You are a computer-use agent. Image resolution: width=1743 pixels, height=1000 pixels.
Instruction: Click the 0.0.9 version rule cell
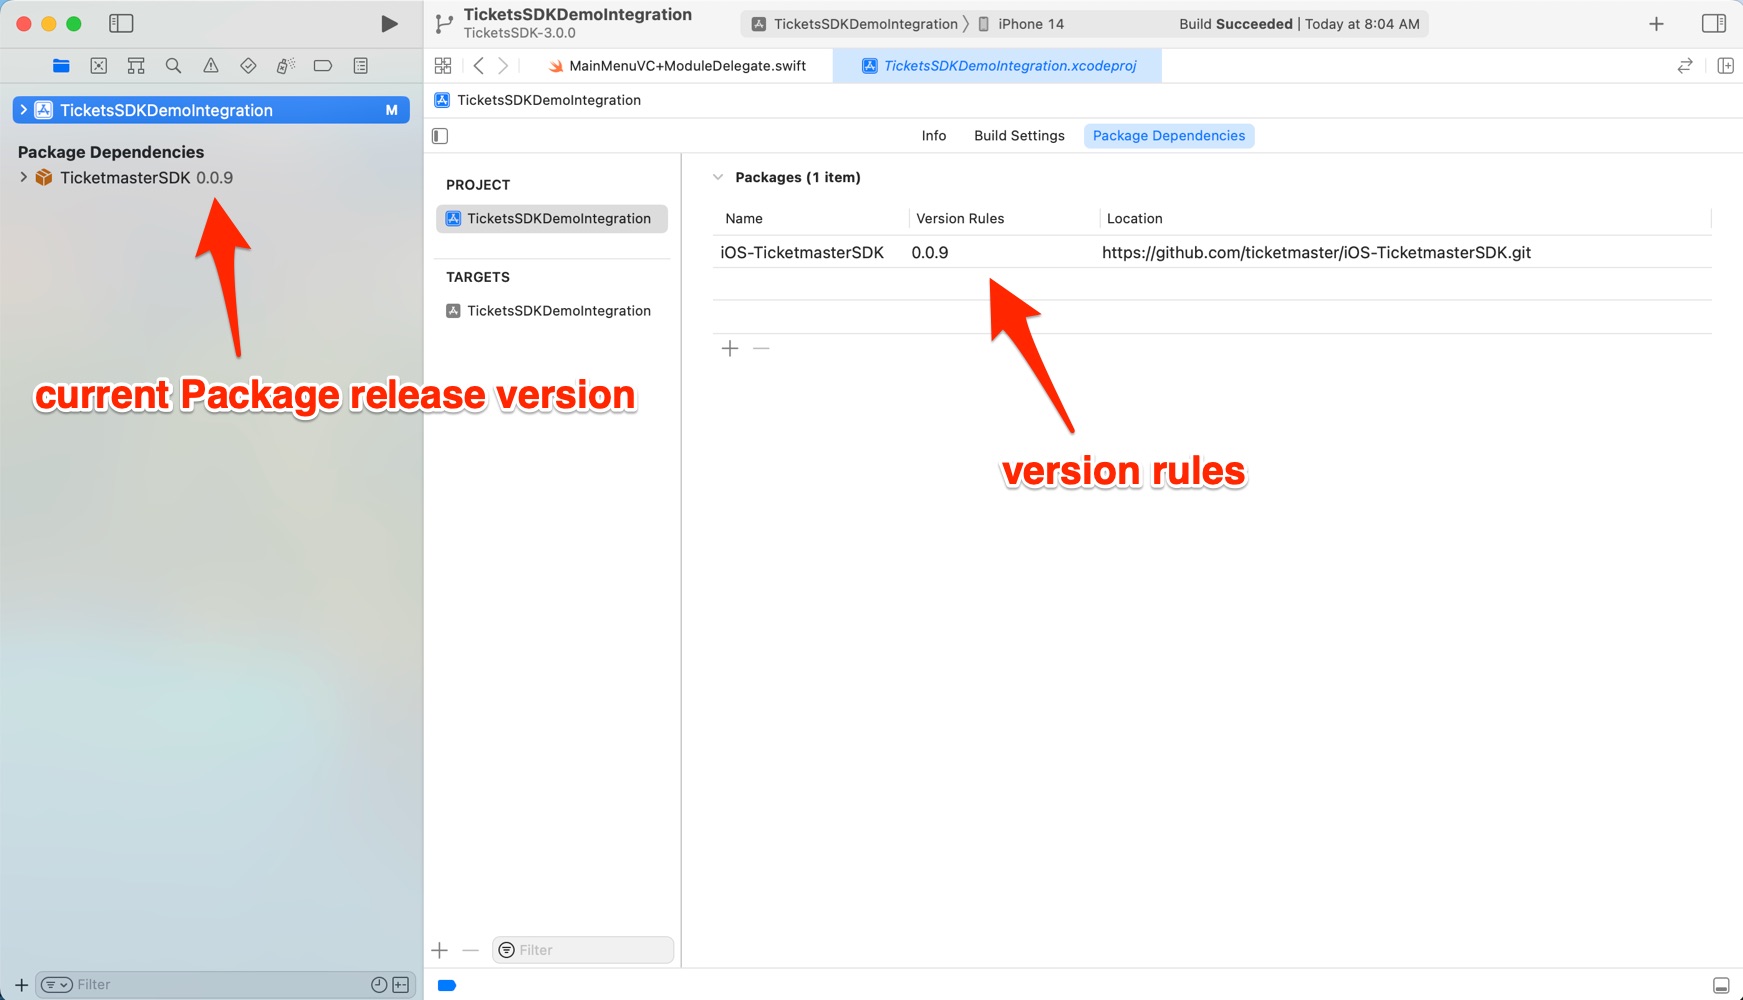click(930, 253)
